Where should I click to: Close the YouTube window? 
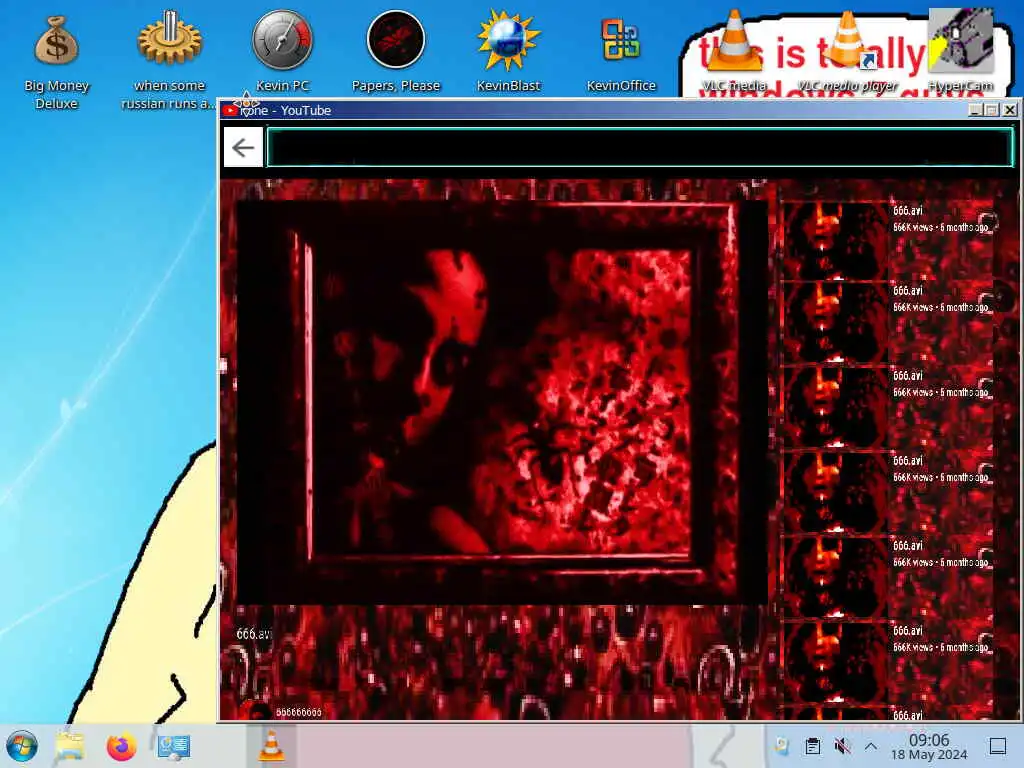(x=1010, y=110)
